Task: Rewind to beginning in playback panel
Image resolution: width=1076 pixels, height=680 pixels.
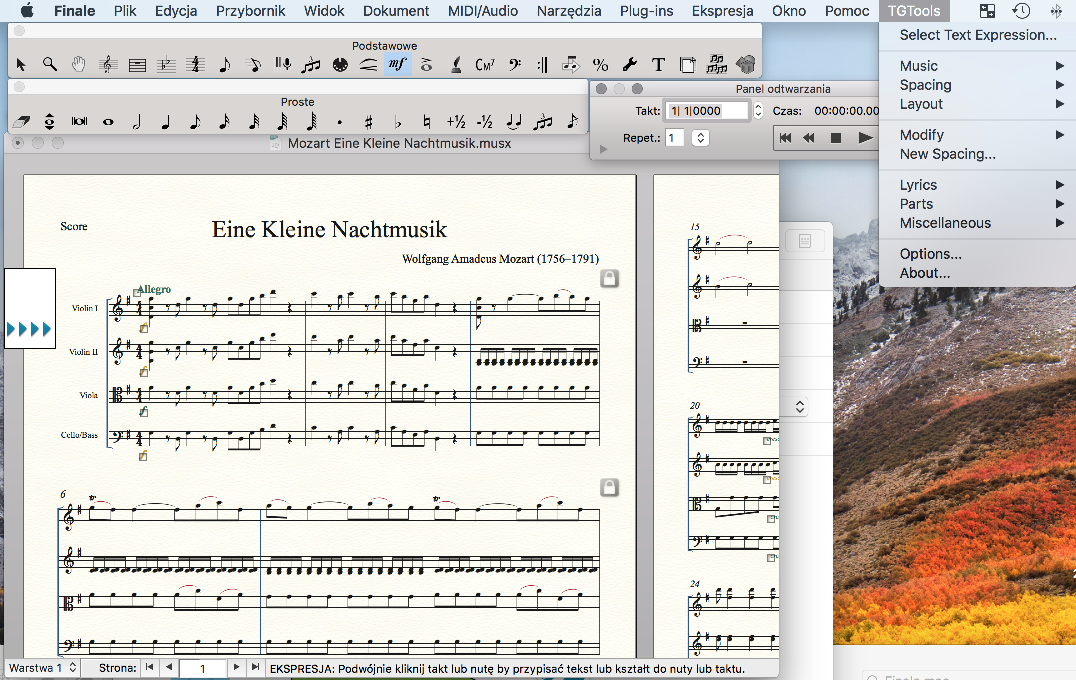Action: pyautogui.click(x=786, y=138)
